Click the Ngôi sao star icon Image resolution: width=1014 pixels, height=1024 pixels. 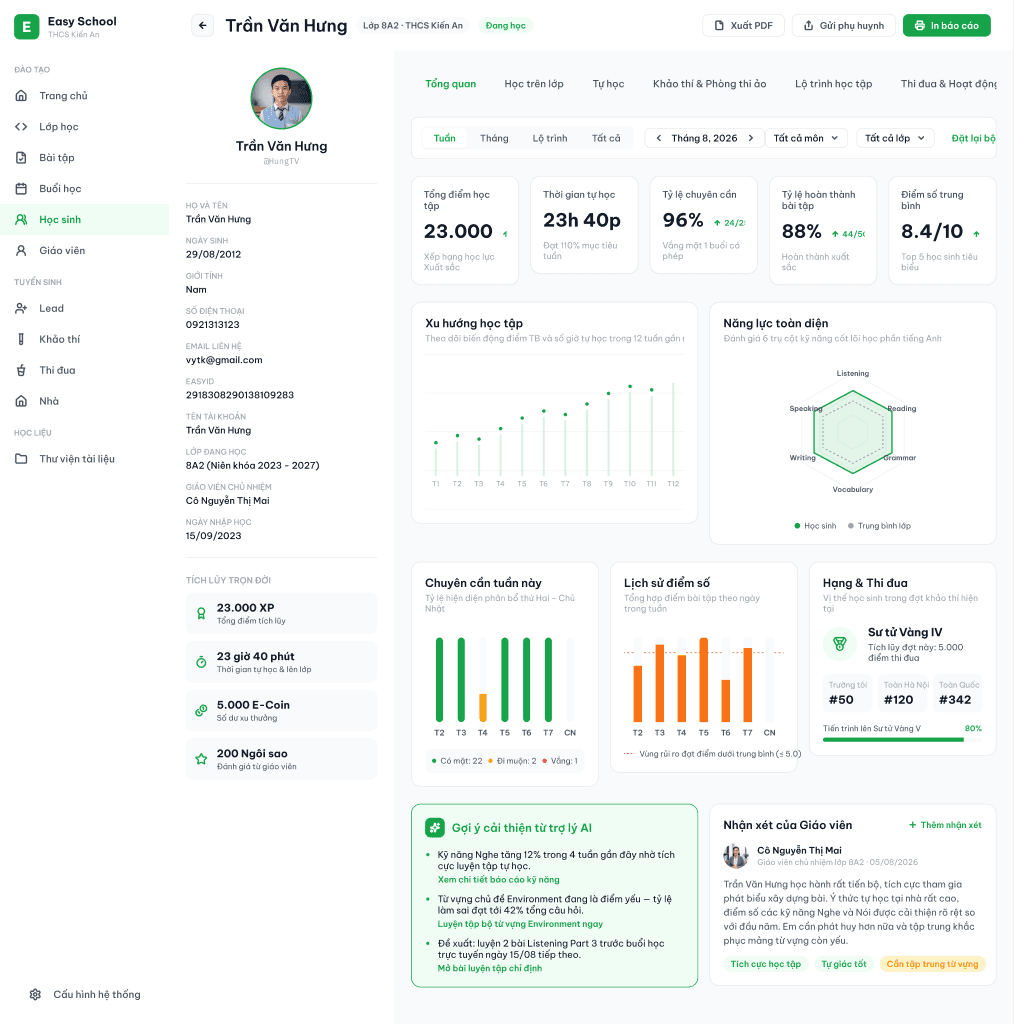[201, 759]
